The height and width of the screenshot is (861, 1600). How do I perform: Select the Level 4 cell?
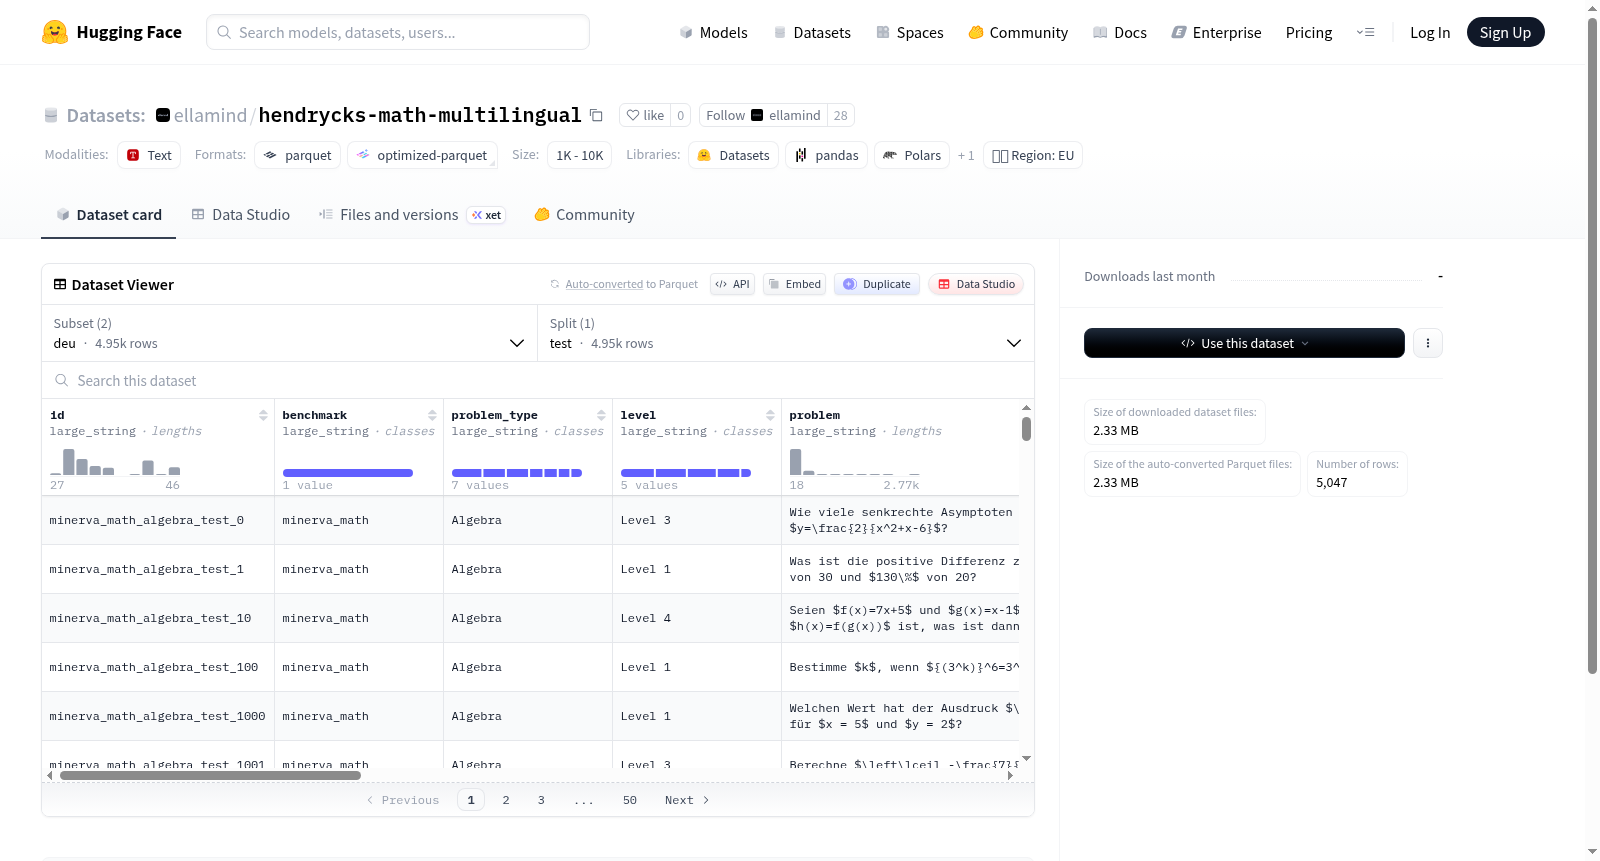click(697, 618)
